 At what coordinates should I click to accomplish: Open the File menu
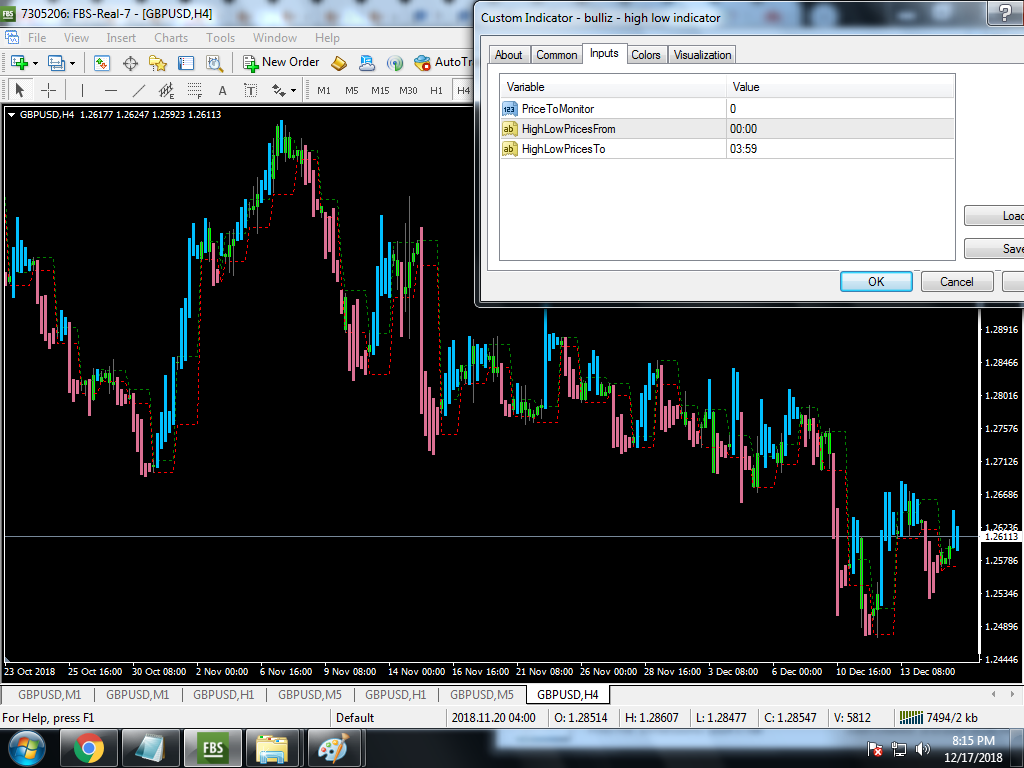(x=37, y=38)
